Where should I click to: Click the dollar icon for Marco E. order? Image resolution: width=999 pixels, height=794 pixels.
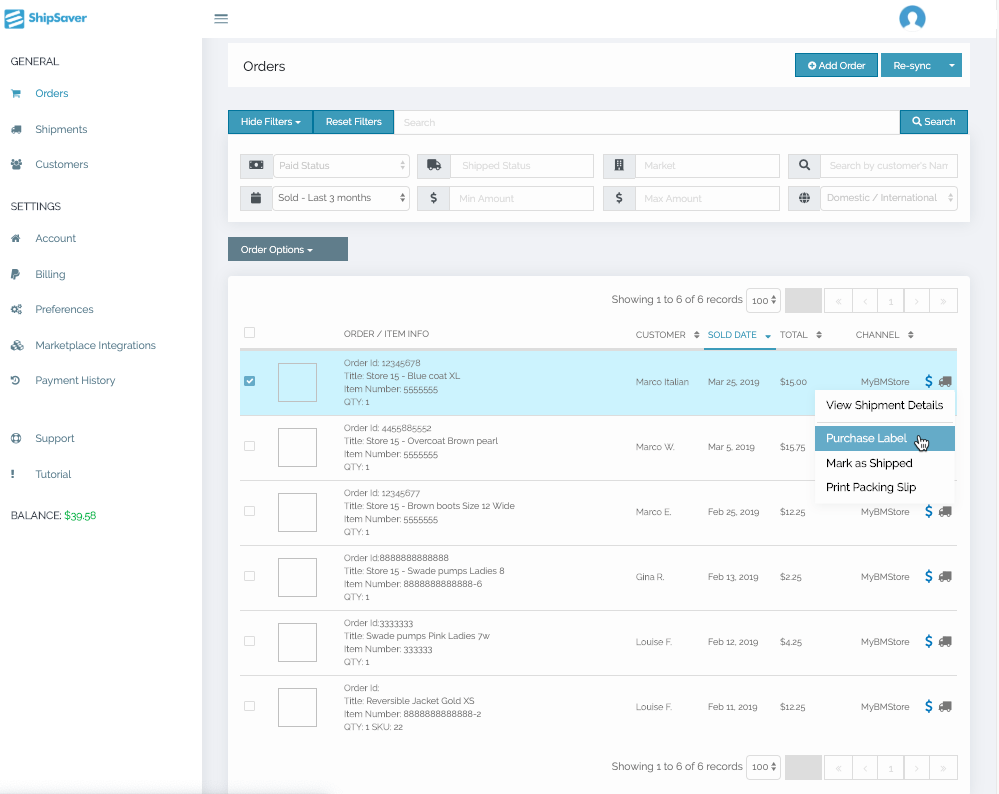[928, 511]
